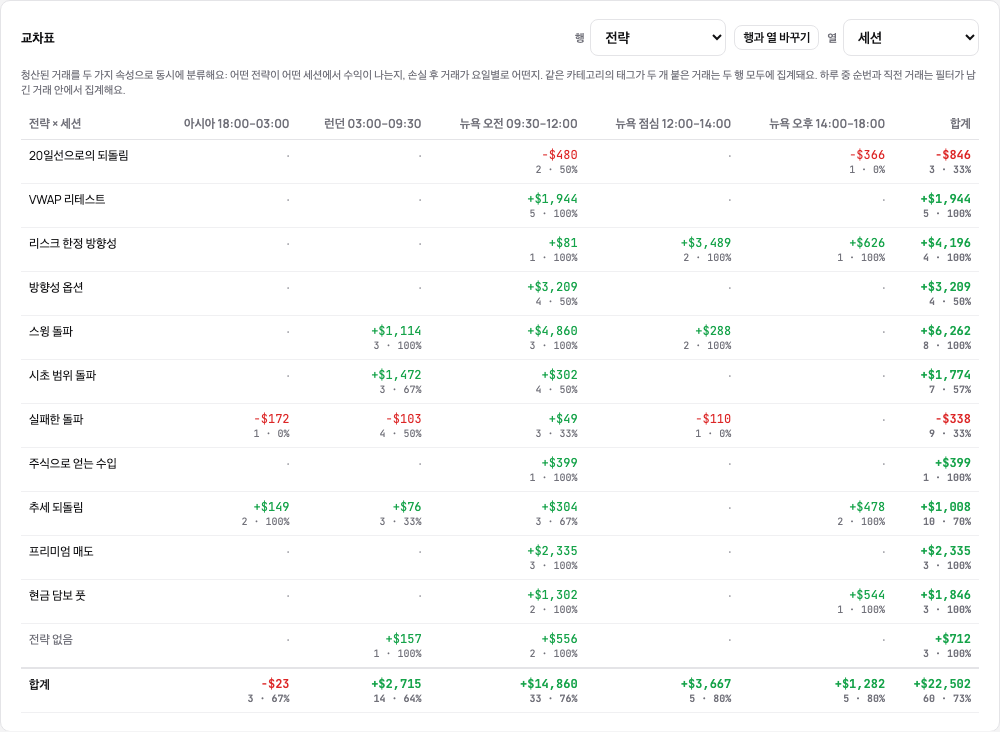
Task: Click the 리스크 한정 방향성 row label
Action: tap(73, 244)
